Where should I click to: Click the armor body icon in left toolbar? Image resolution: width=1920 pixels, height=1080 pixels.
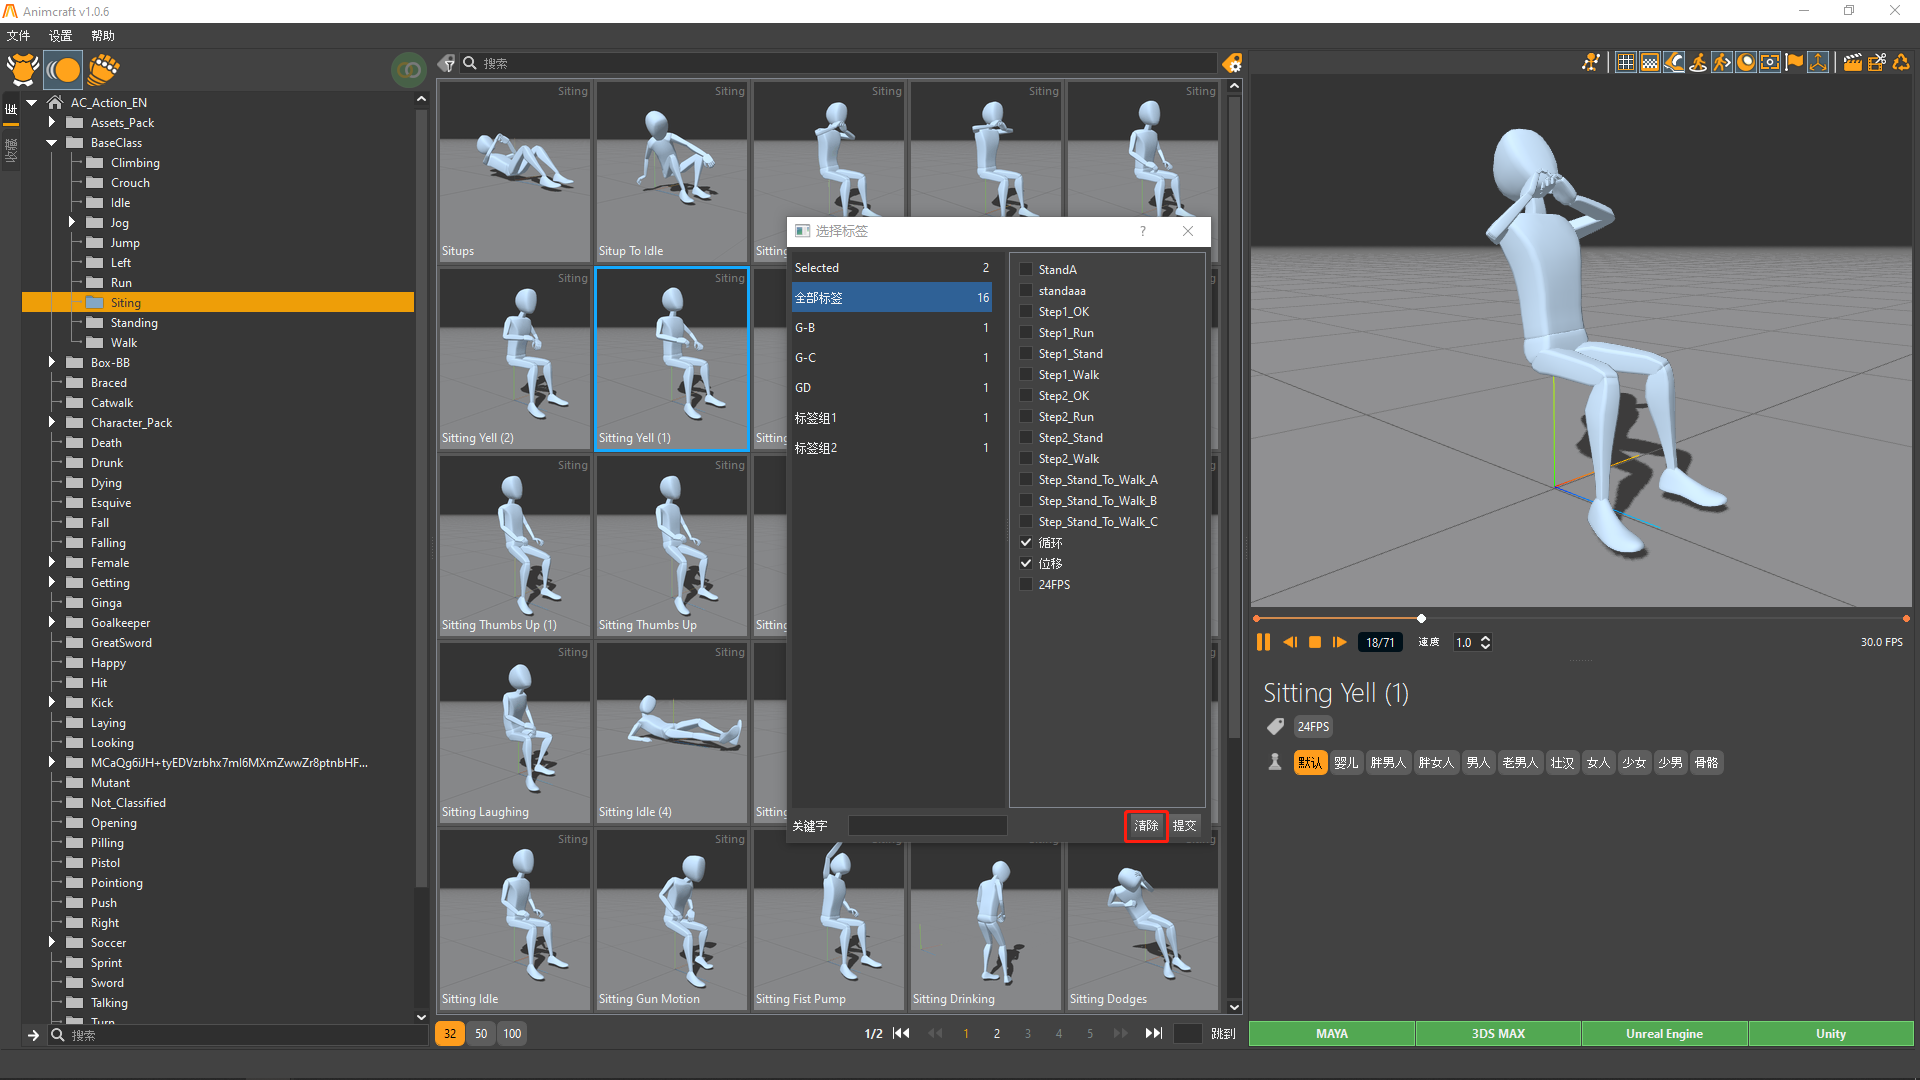(22, 70)
